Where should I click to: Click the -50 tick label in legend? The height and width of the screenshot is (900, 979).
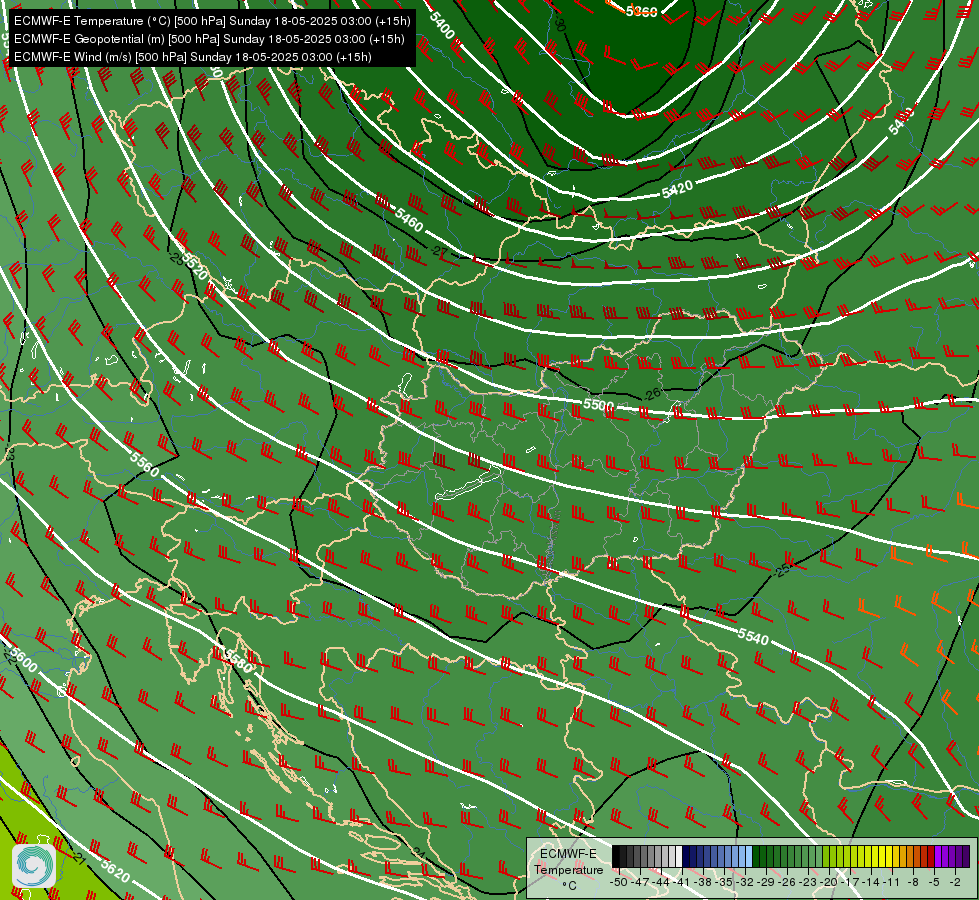click(619, 883)
